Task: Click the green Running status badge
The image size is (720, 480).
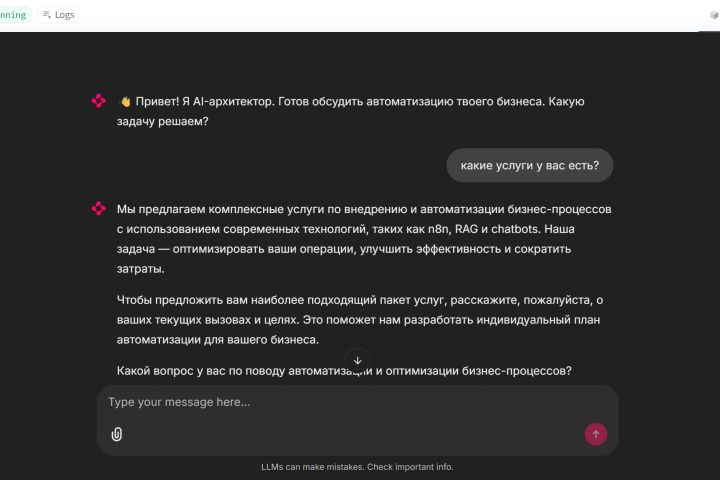Action: point(14,15)
